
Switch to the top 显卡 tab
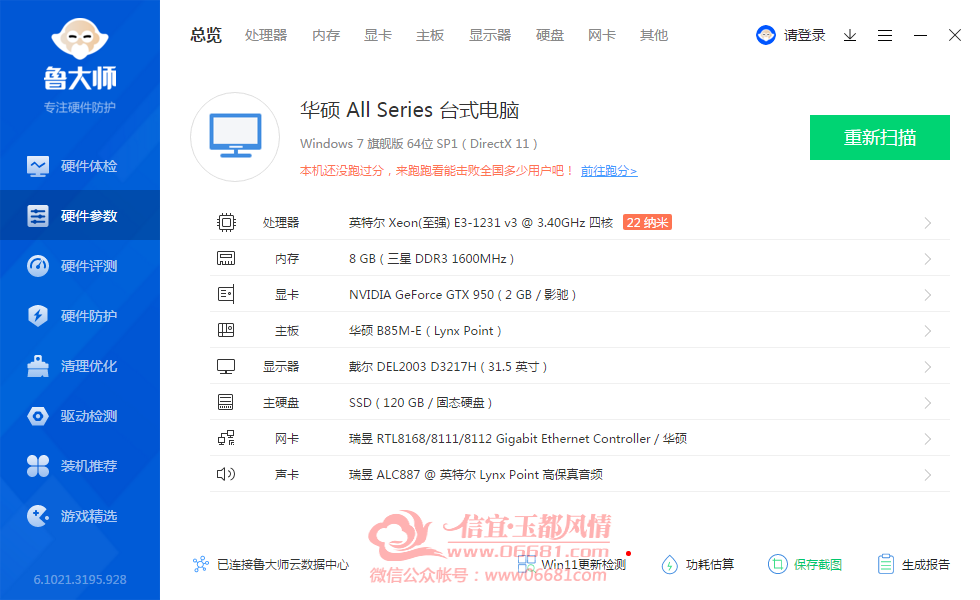(x=378, y=35)
